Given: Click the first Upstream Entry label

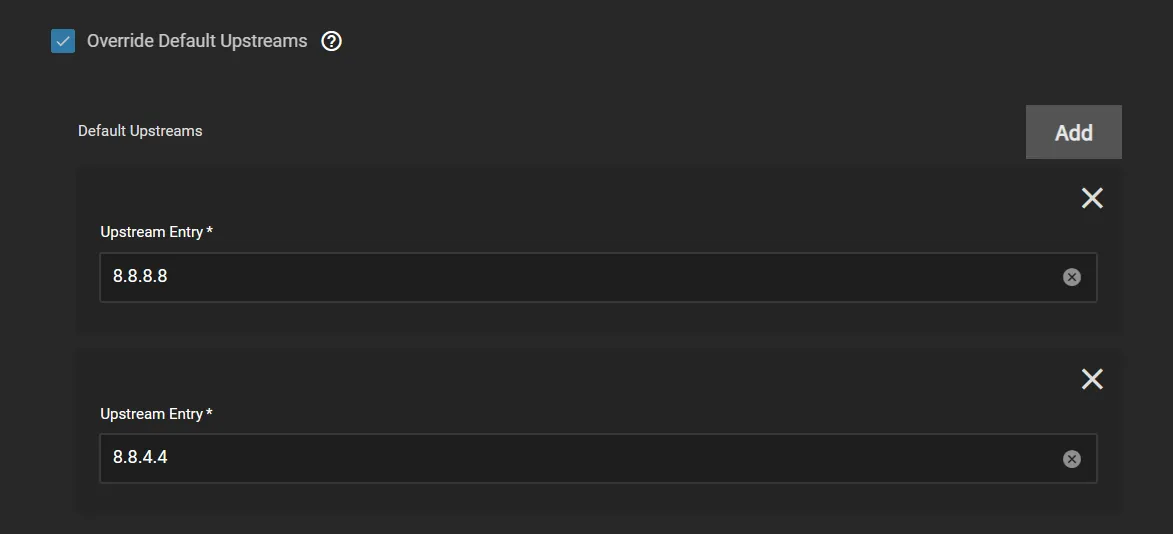Looking at the screenshot, I should pyautogui.click(x=151, y=232).
